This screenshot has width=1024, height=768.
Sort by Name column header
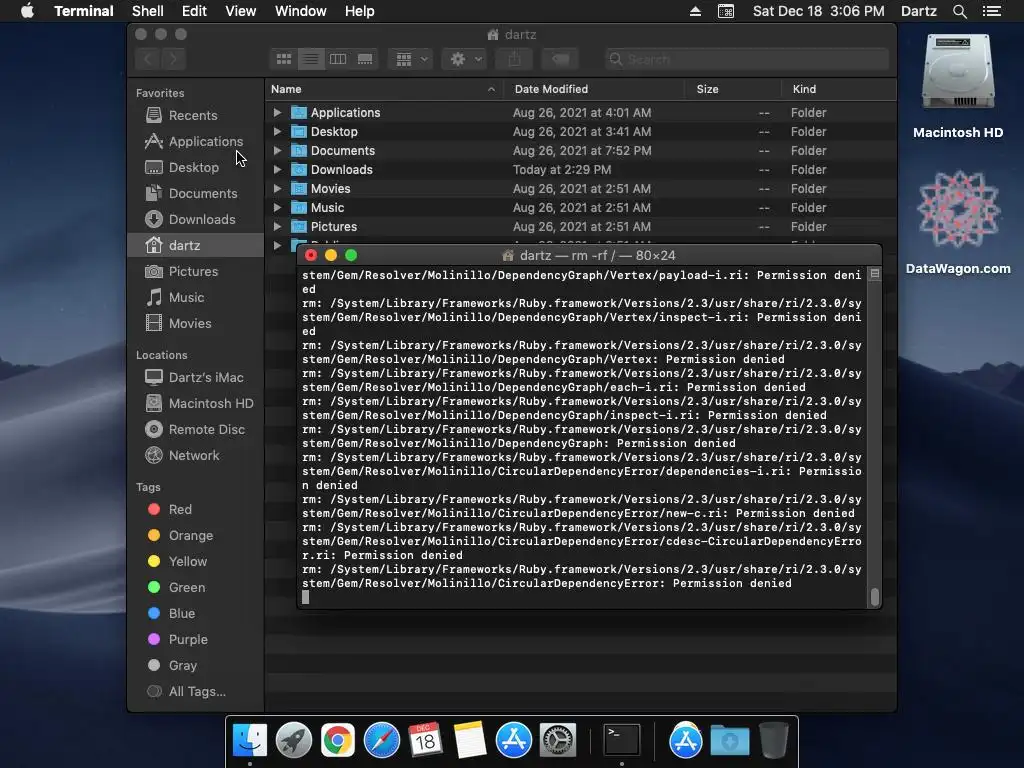(x=384, y=89)
